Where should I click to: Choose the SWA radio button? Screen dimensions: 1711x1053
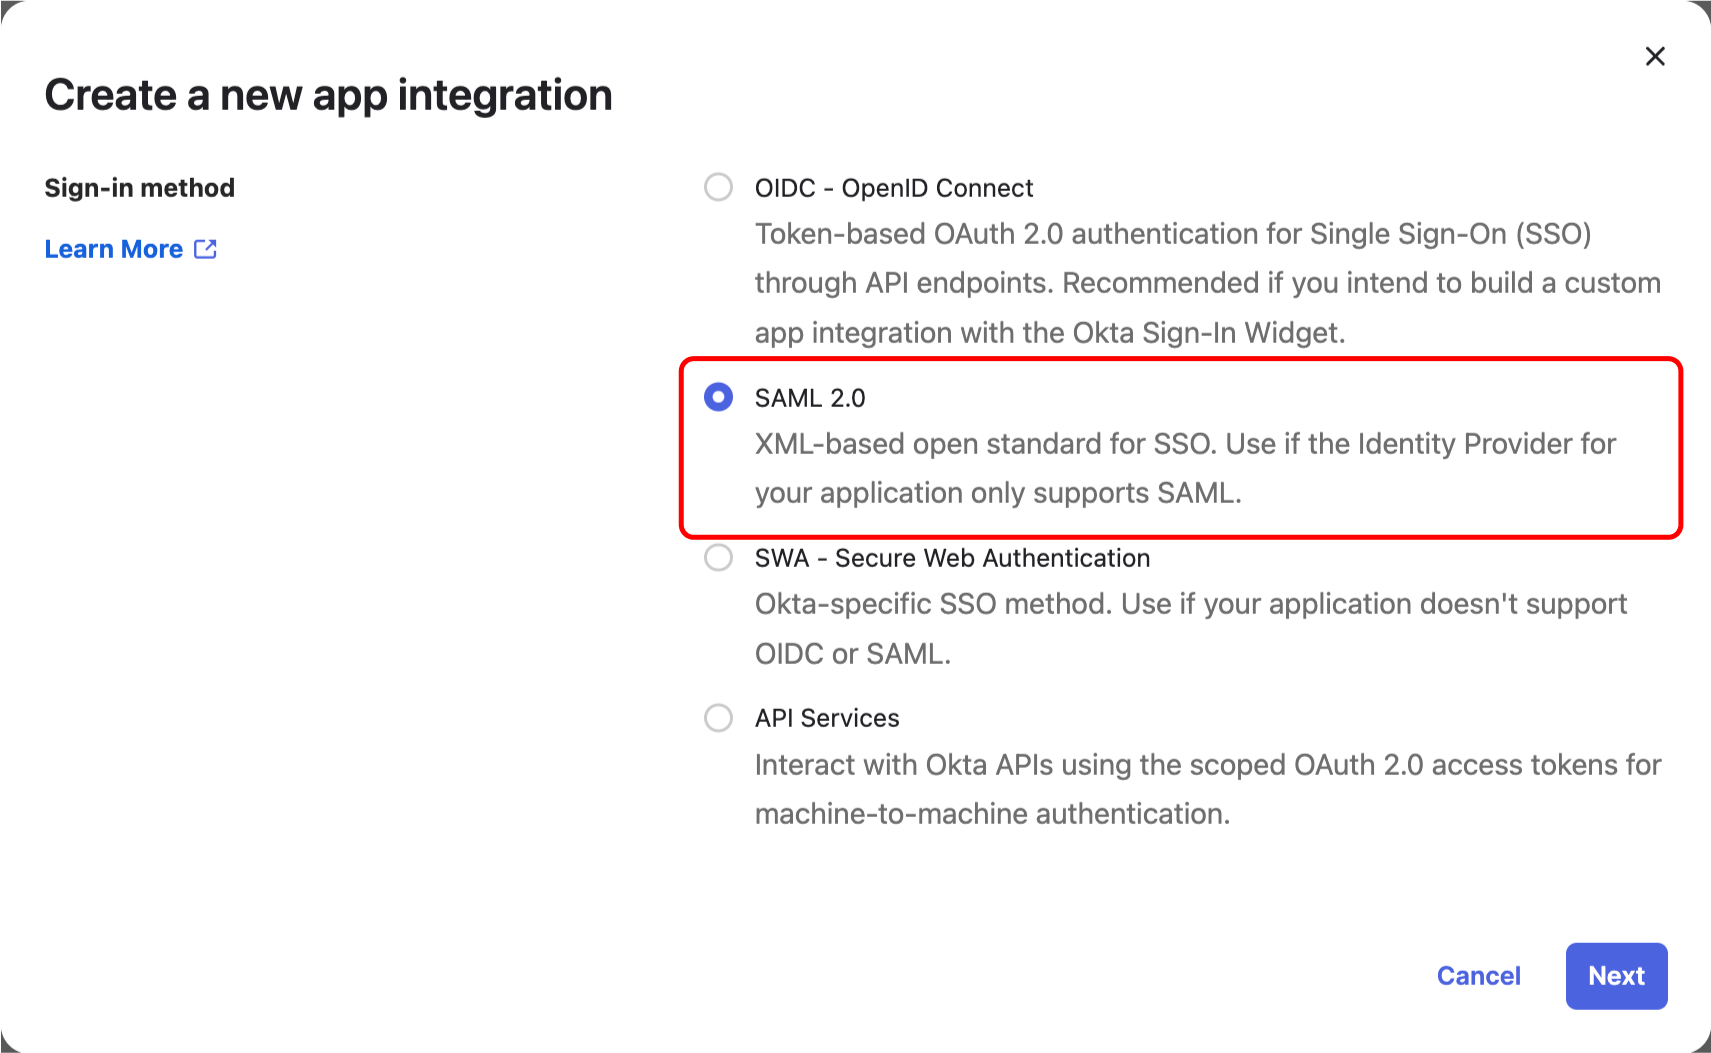[718, 557]
